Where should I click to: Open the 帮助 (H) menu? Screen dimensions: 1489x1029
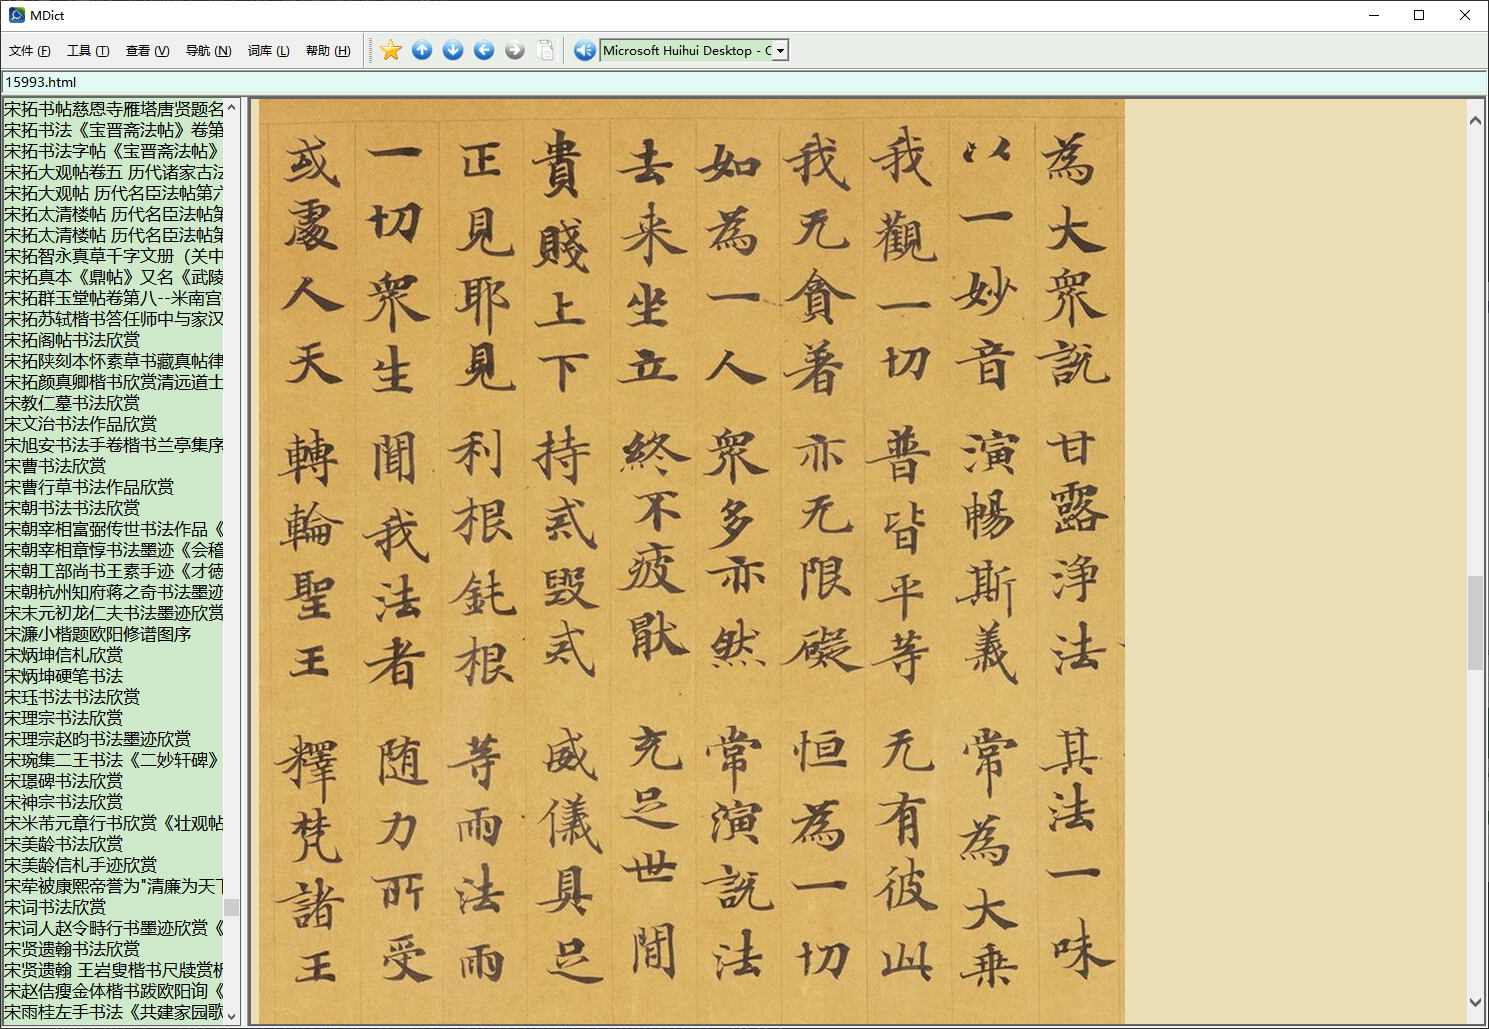[328, 51]
